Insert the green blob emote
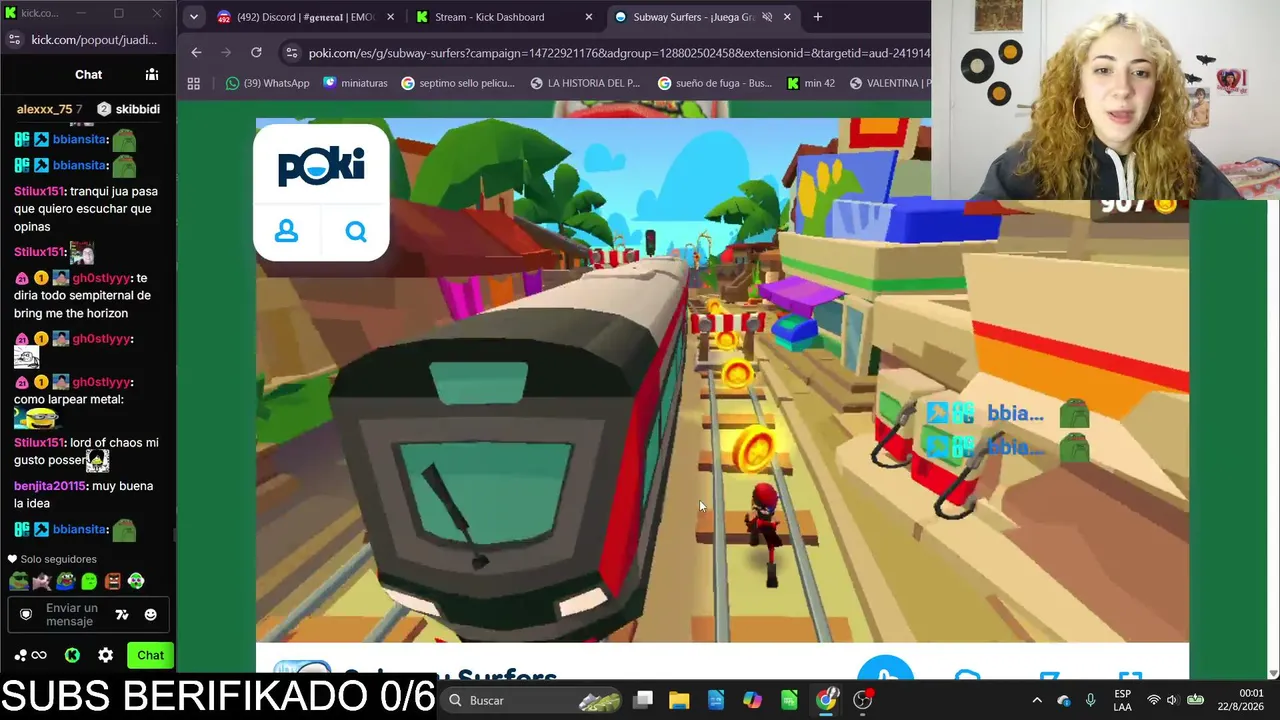 click(89, 581)
